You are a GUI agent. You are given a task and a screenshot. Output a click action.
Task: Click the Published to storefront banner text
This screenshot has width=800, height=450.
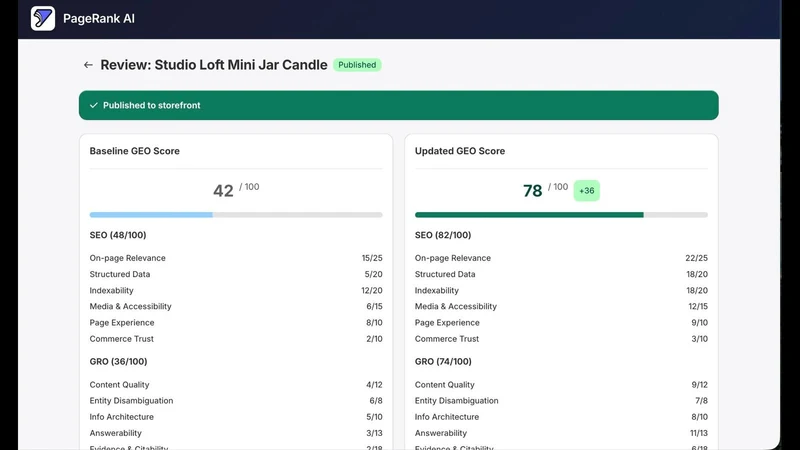tap(152, 105)
